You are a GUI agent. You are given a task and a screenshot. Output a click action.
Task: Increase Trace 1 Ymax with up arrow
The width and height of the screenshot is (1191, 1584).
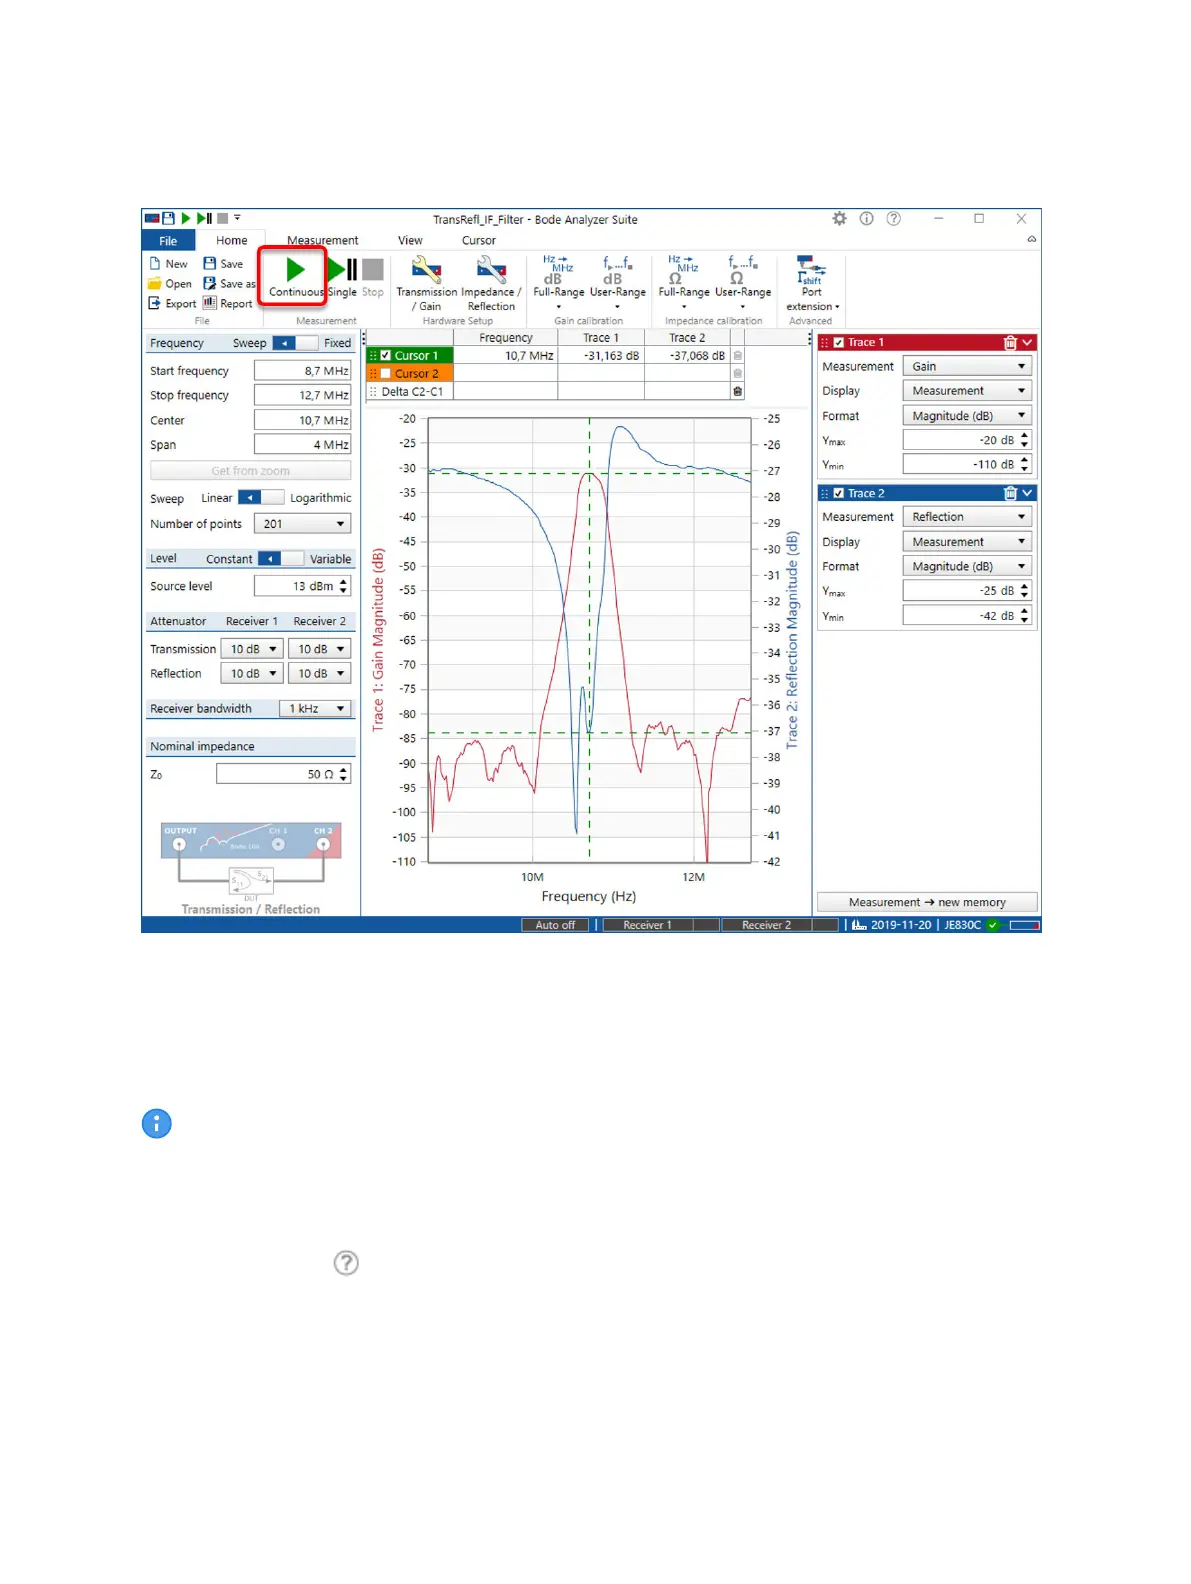pyautogui.click(x=1024, y=436)
